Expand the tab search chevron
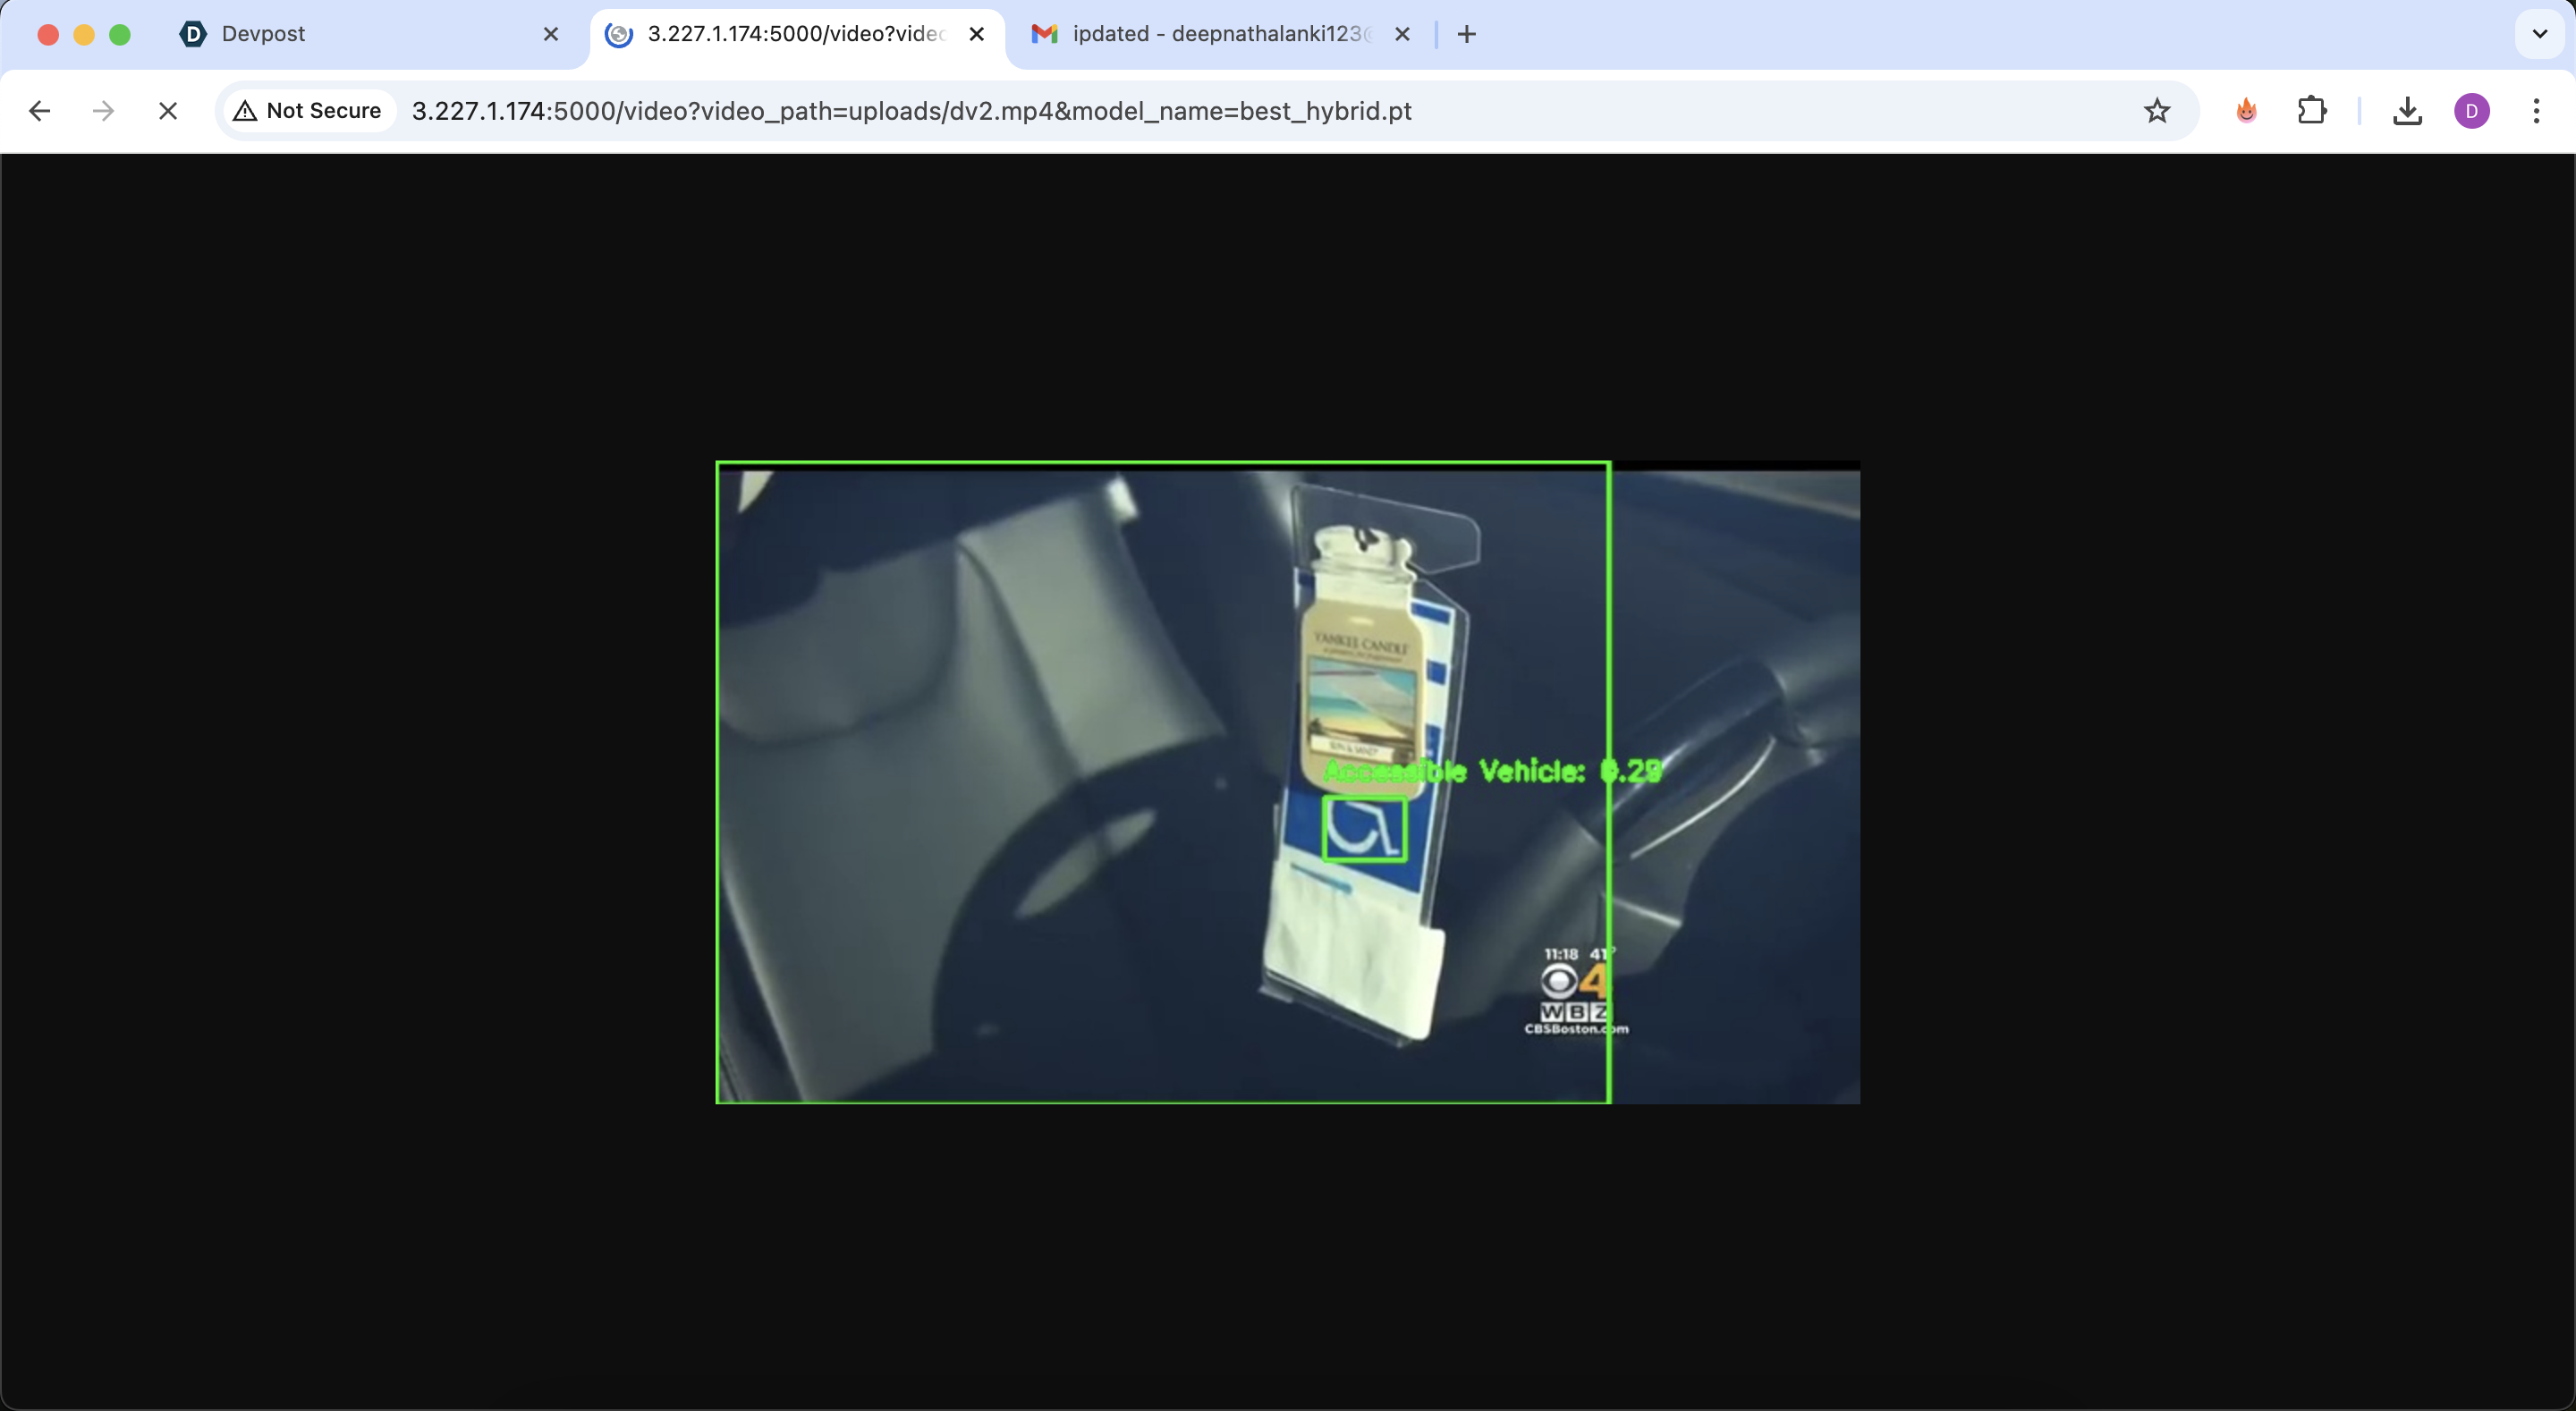The width and height of the screenshot is (2576, 1411). click(2539, 34)
